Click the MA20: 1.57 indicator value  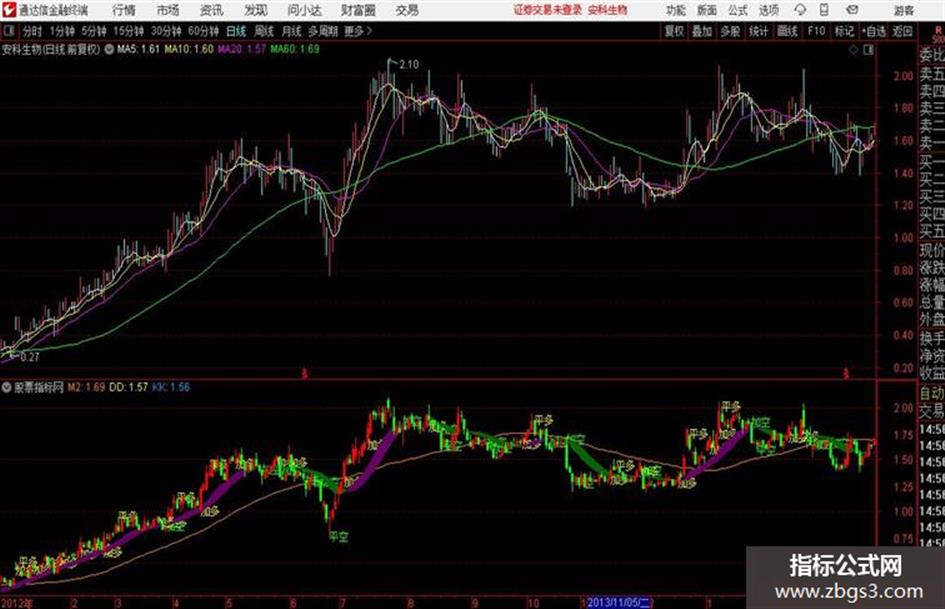[241, 49]
